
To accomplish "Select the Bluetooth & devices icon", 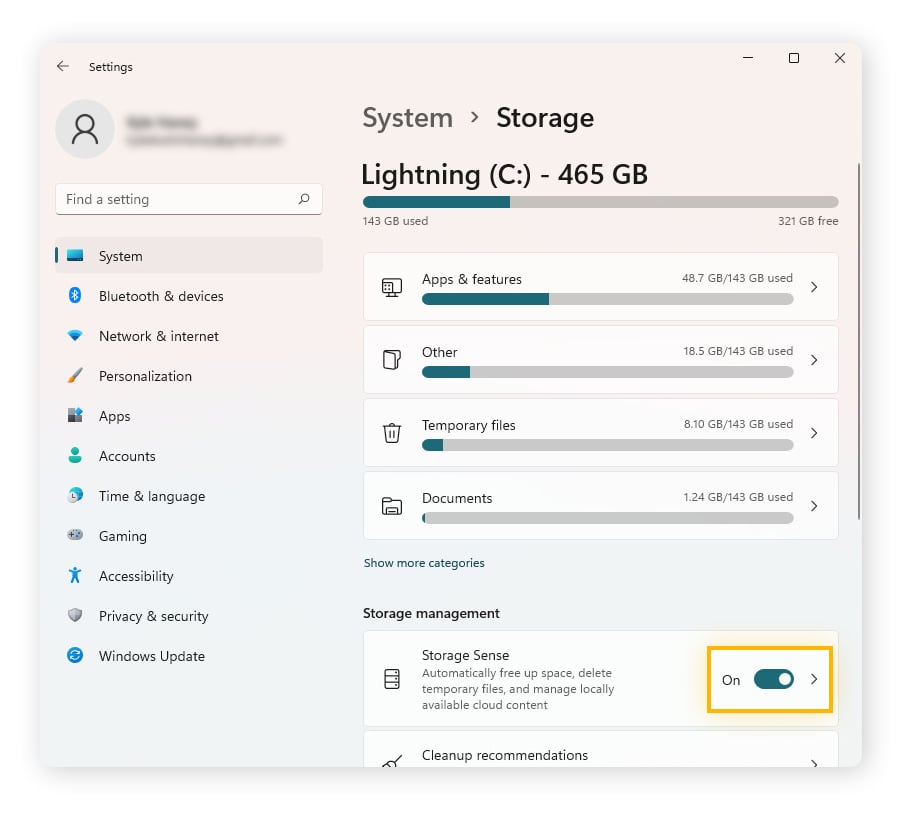I will (x=77, y=296).
